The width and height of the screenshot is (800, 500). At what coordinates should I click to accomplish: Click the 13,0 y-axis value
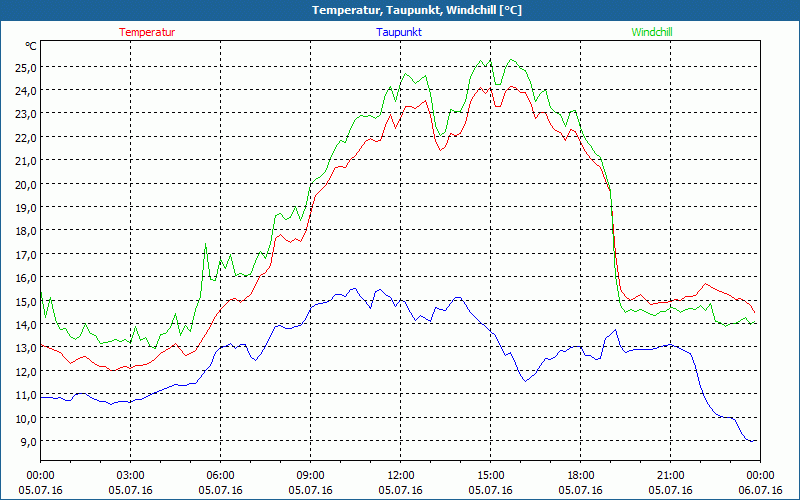[26, 348]
